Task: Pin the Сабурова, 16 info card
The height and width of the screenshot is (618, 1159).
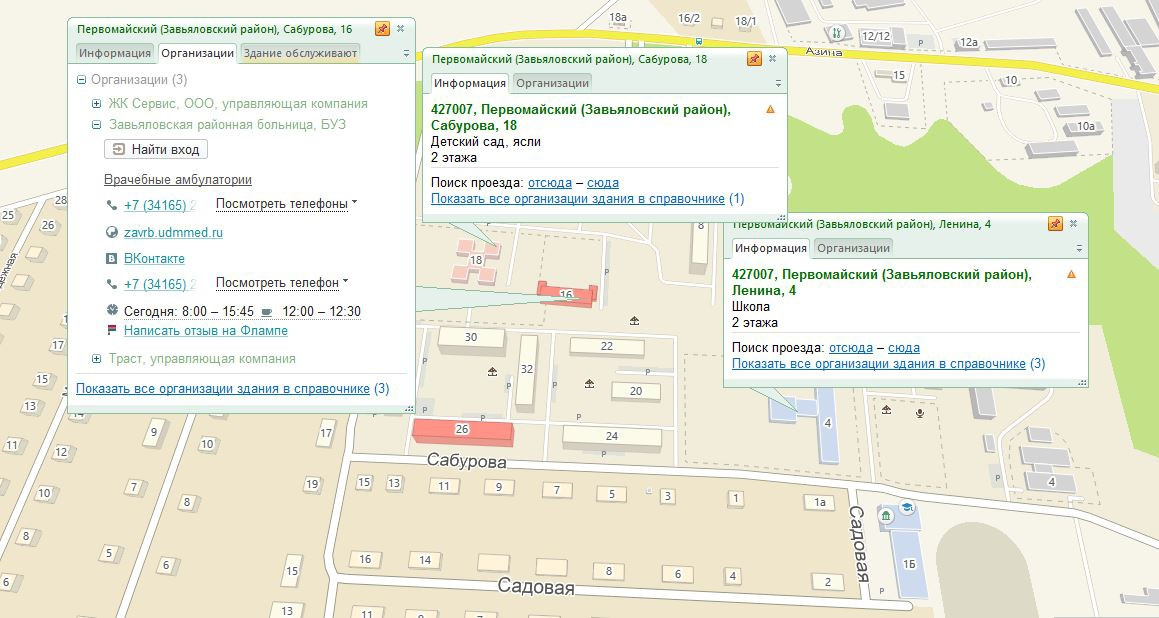Action: (x=381, y=29)
